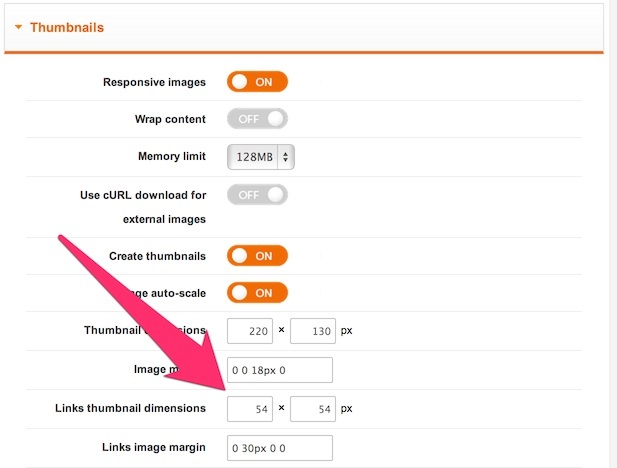The image size is (617, 468).
Task: Click the thumbnail width field showing 220
Action: pos(250,331)
